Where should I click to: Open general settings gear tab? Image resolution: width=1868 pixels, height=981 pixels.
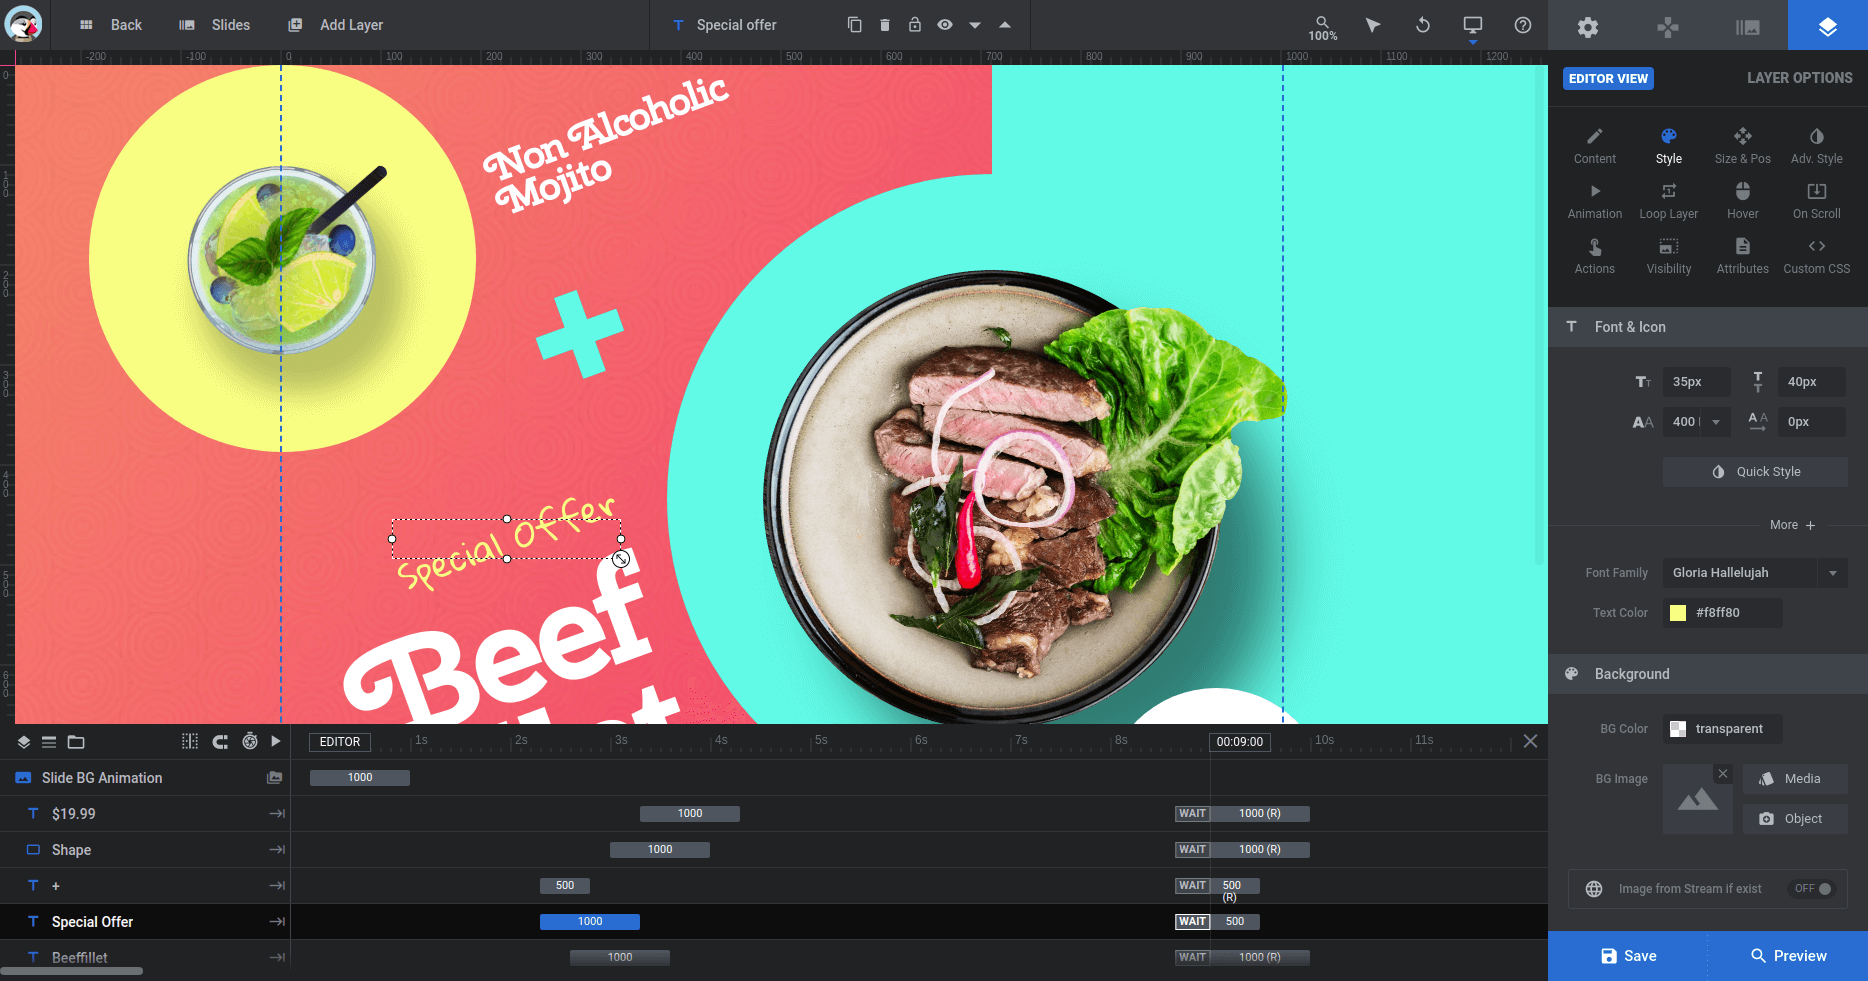tap(1587, 27)
